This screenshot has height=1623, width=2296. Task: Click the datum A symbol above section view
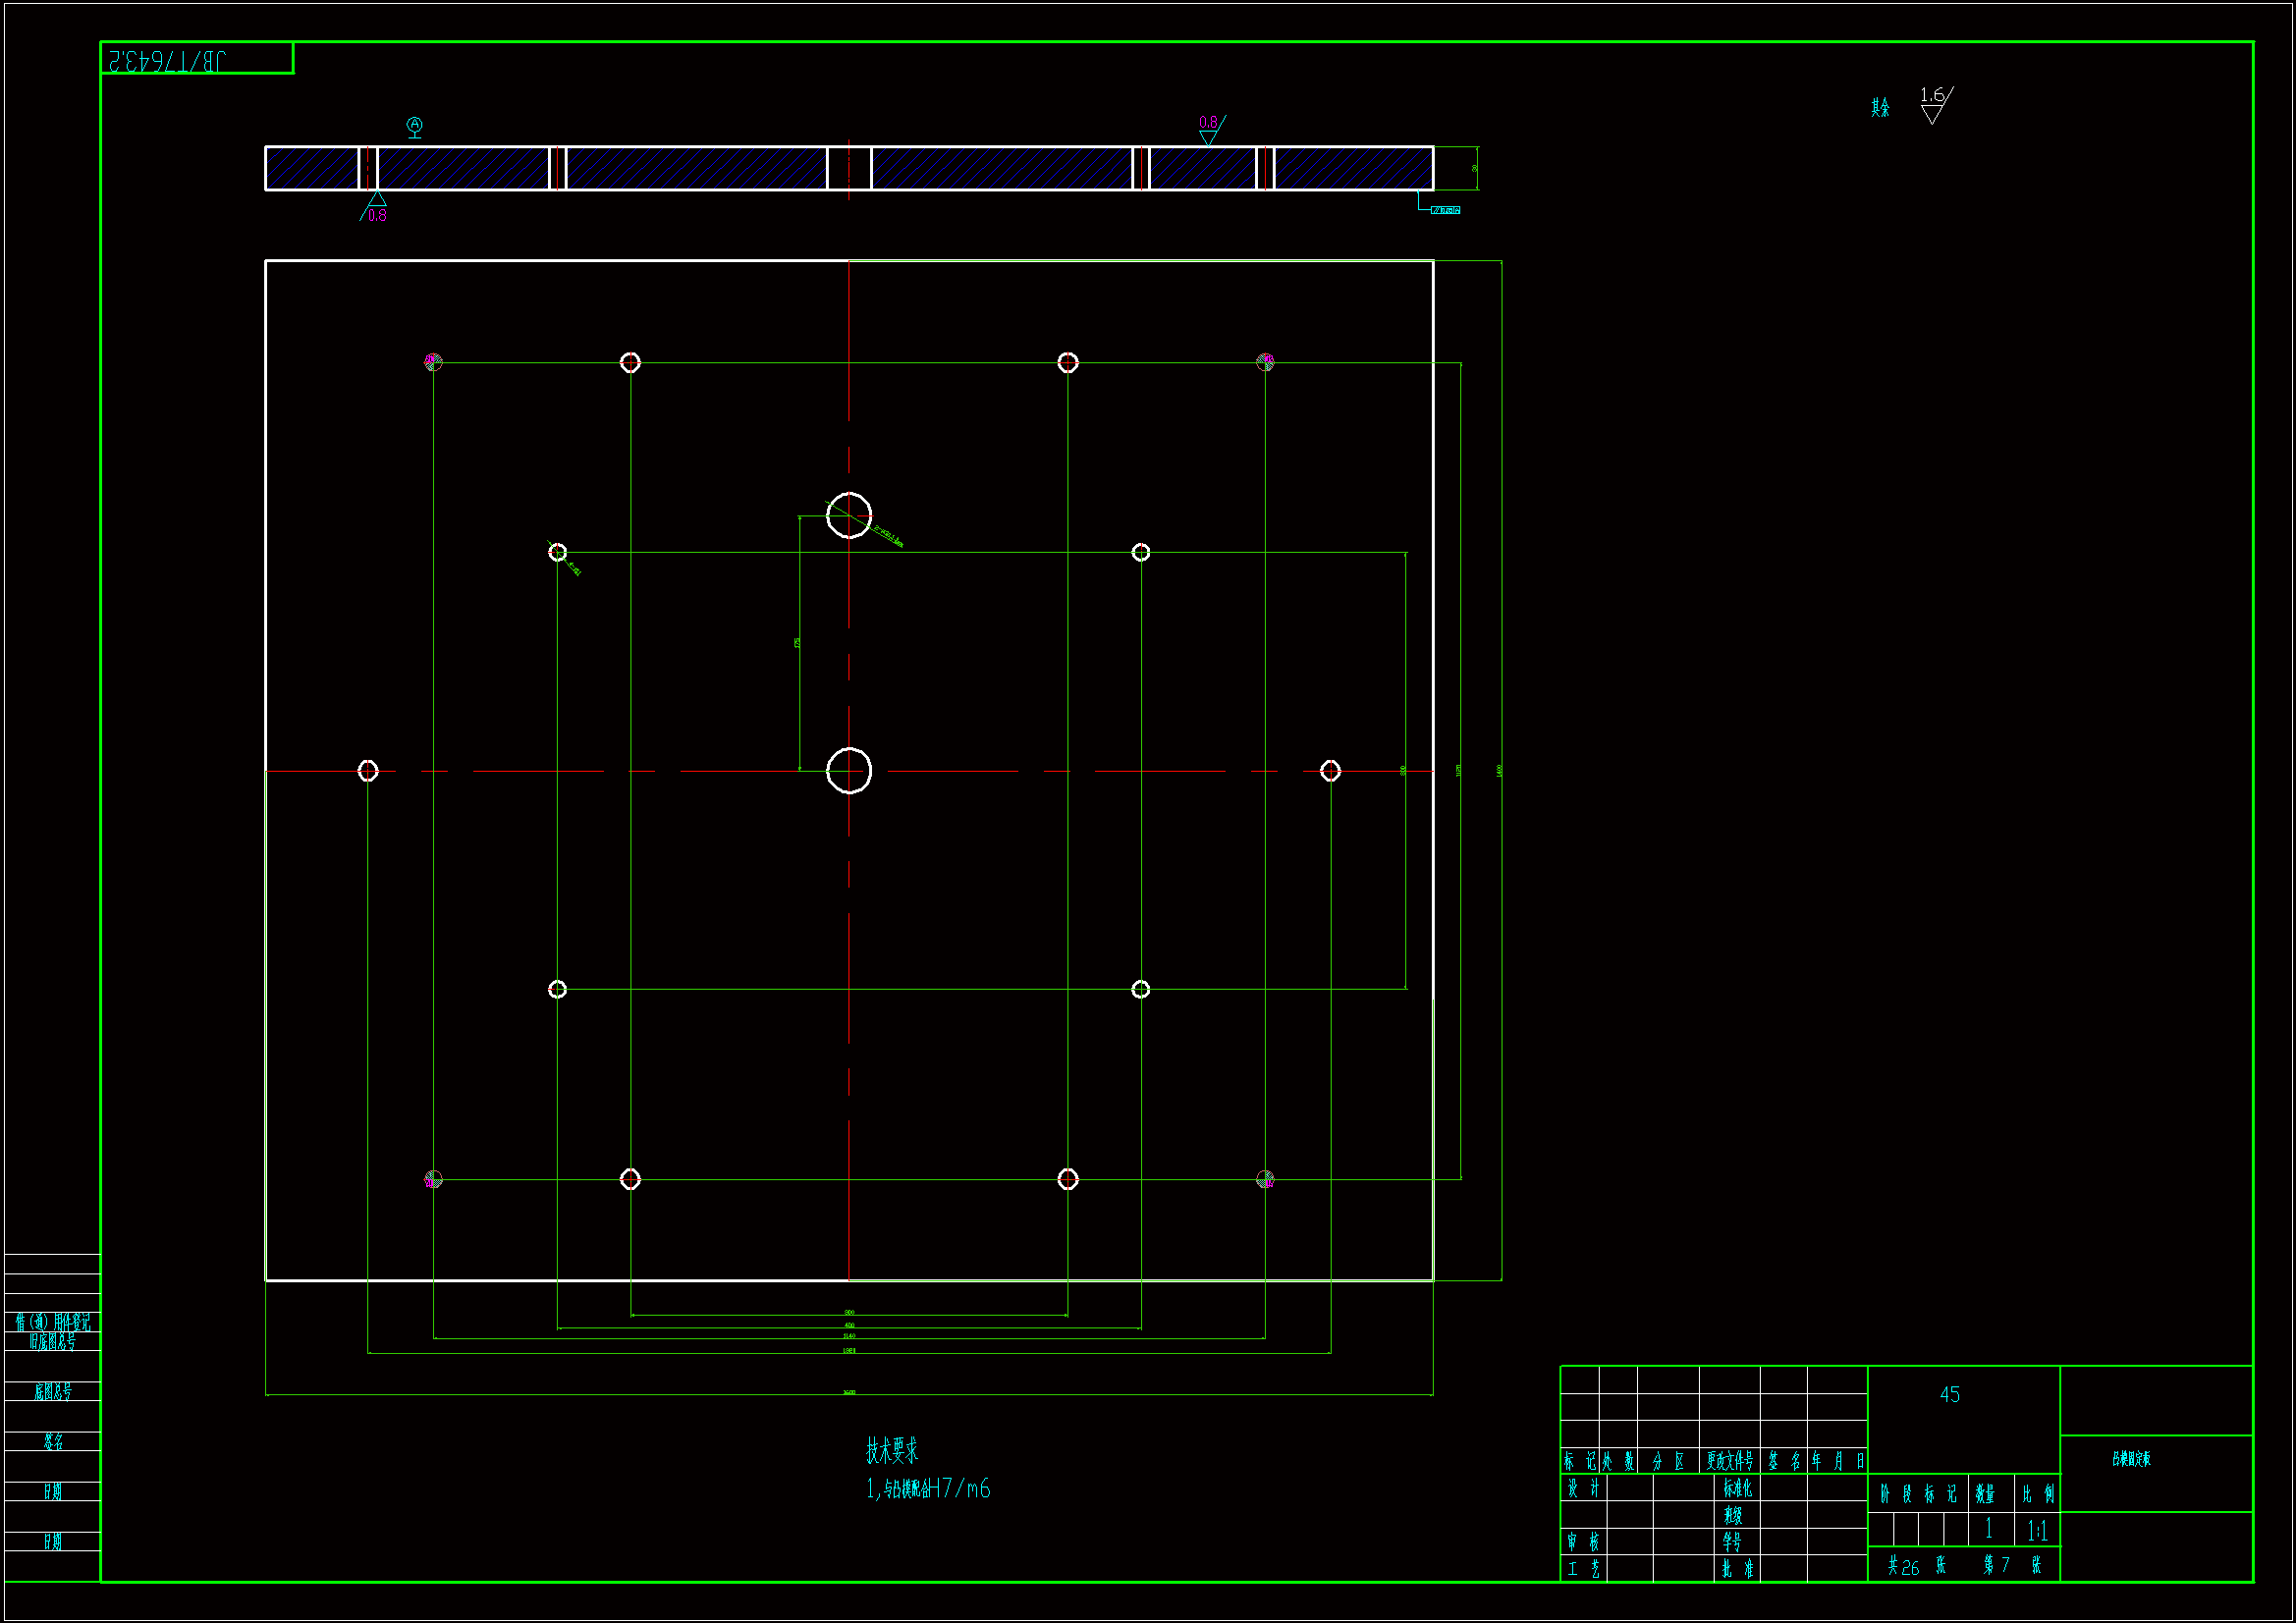tap(414, 126)
